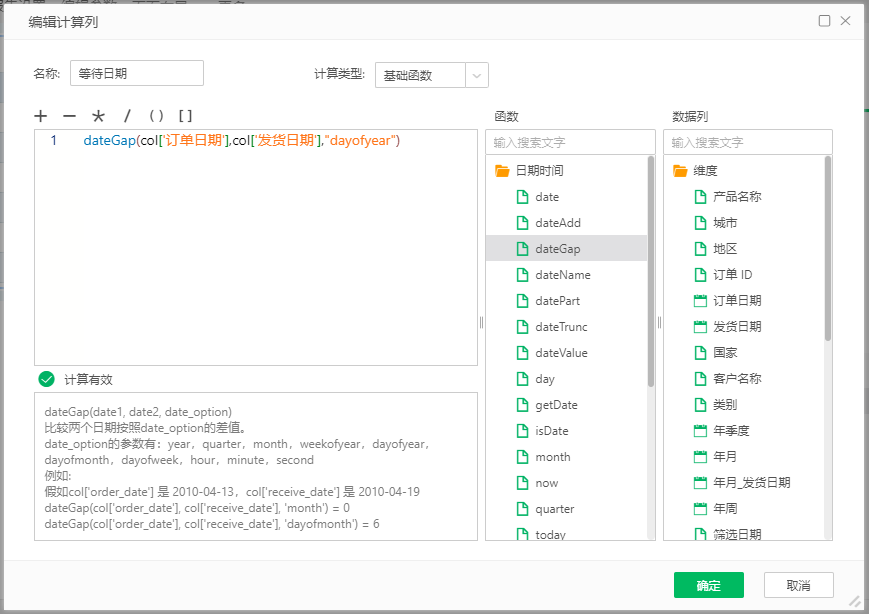Click the function search box
This screenshot has width=869, height=614.
pos(570,143)
